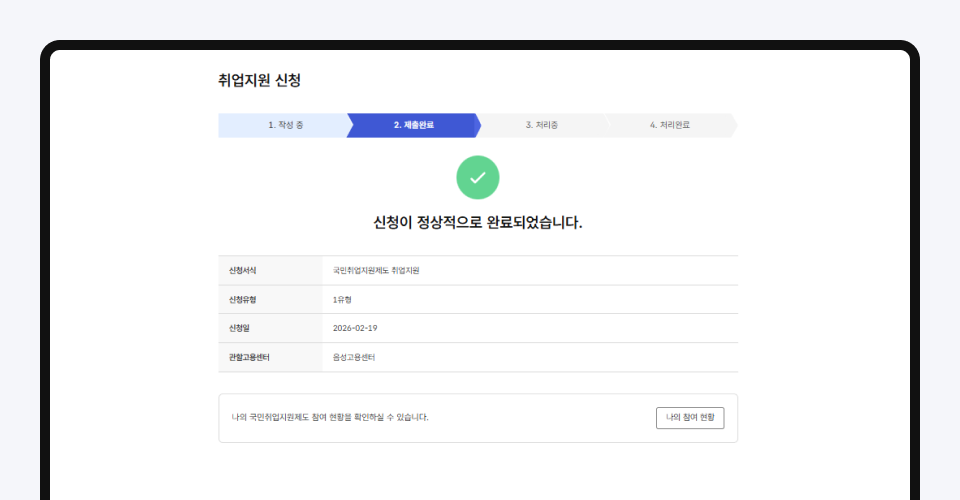The image size is (960, 500).
Task: Click the green checkmark success icon
Action: click(478, 177)
